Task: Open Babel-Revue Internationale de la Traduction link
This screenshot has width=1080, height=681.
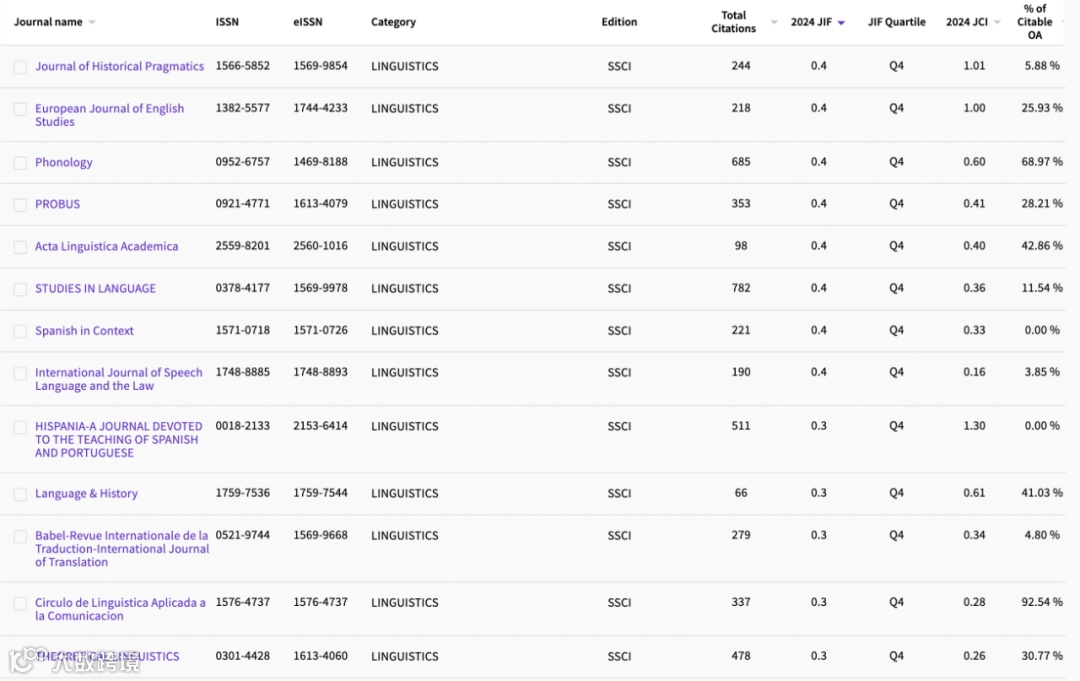Action: point(122,549)
